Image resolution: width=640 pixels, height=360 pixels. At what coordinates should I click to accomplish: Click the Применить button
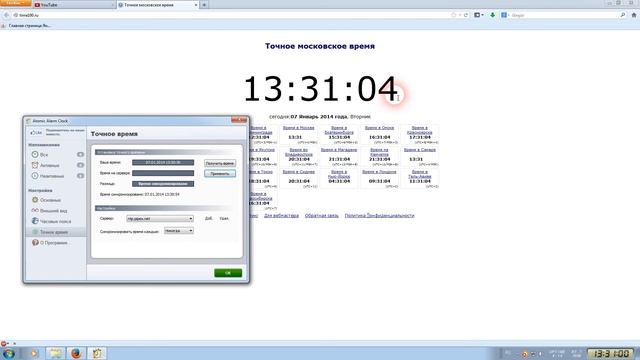tap(220, 174)
